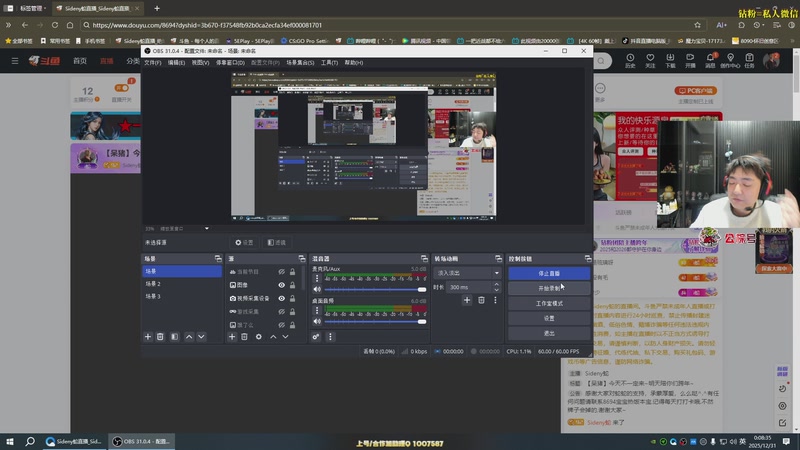Select scene 场景 2 in scenes list
This screenshot has height=450, width=800.
(182, 284)
